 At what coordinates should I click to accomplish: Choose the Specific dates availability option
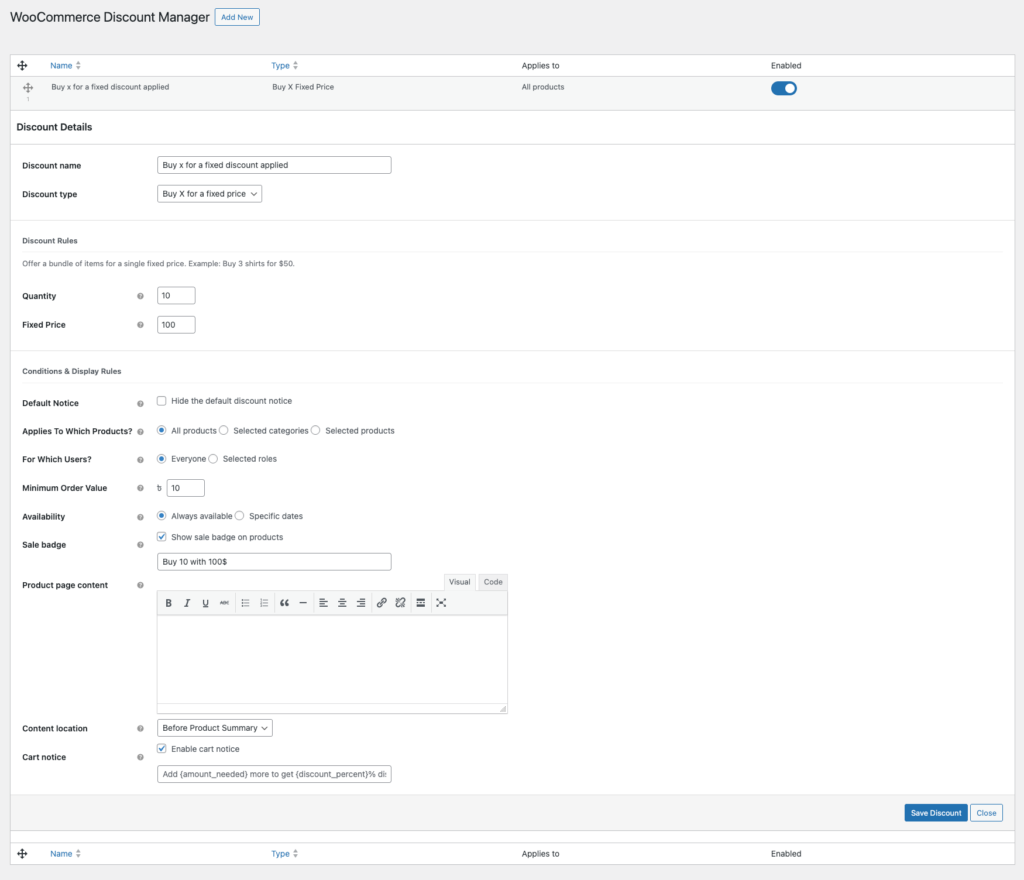(x=240, y=516)
